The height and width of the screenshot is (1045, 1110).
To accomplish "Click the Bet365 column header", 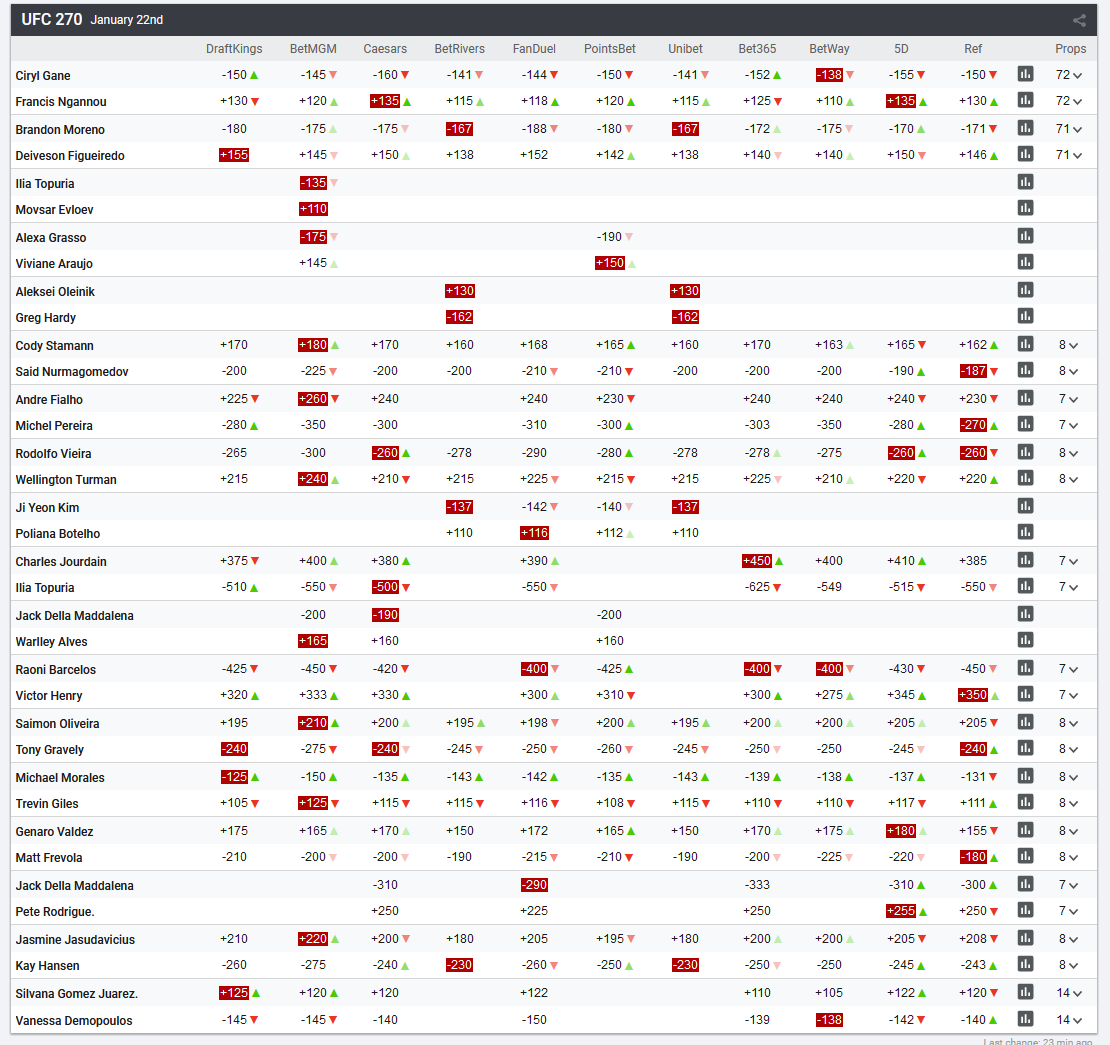I will point(757,49).
